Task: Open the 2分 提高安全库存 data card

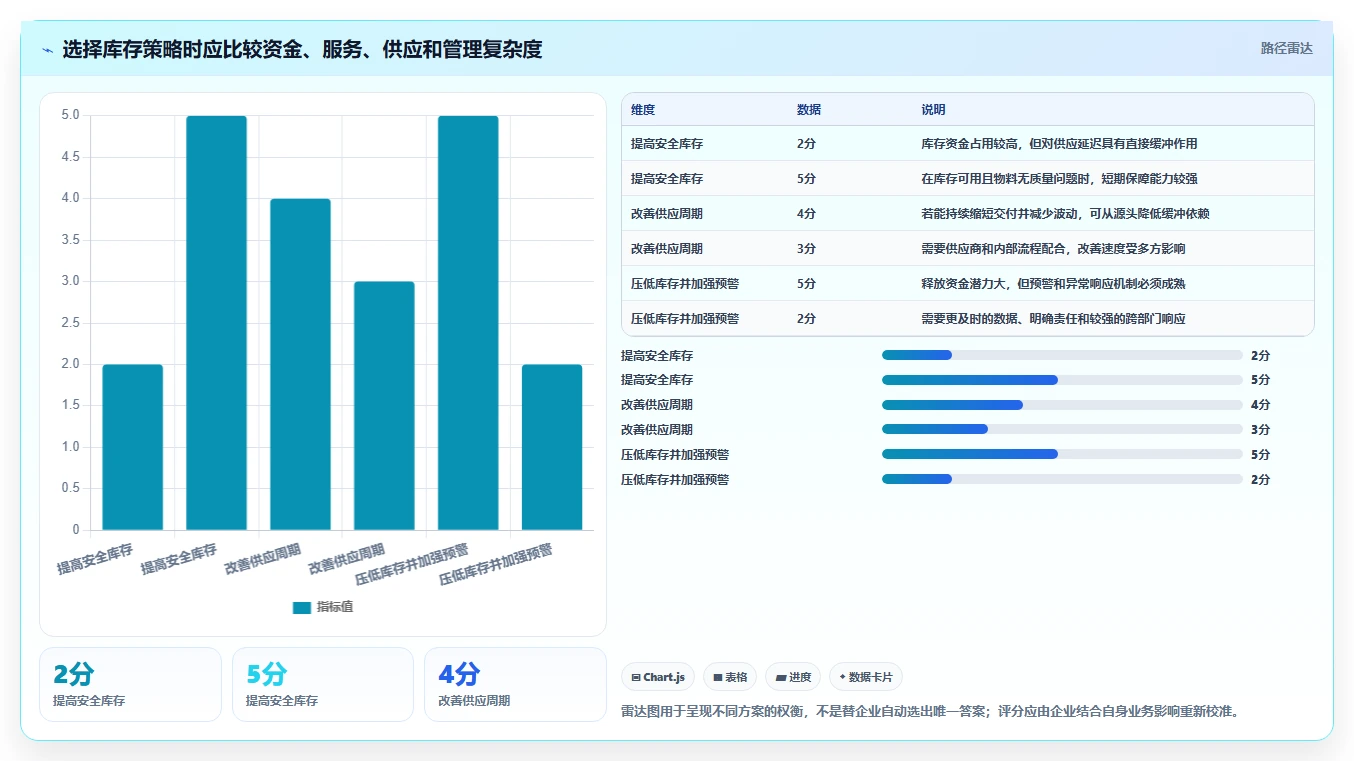Action: pos(130,684)
